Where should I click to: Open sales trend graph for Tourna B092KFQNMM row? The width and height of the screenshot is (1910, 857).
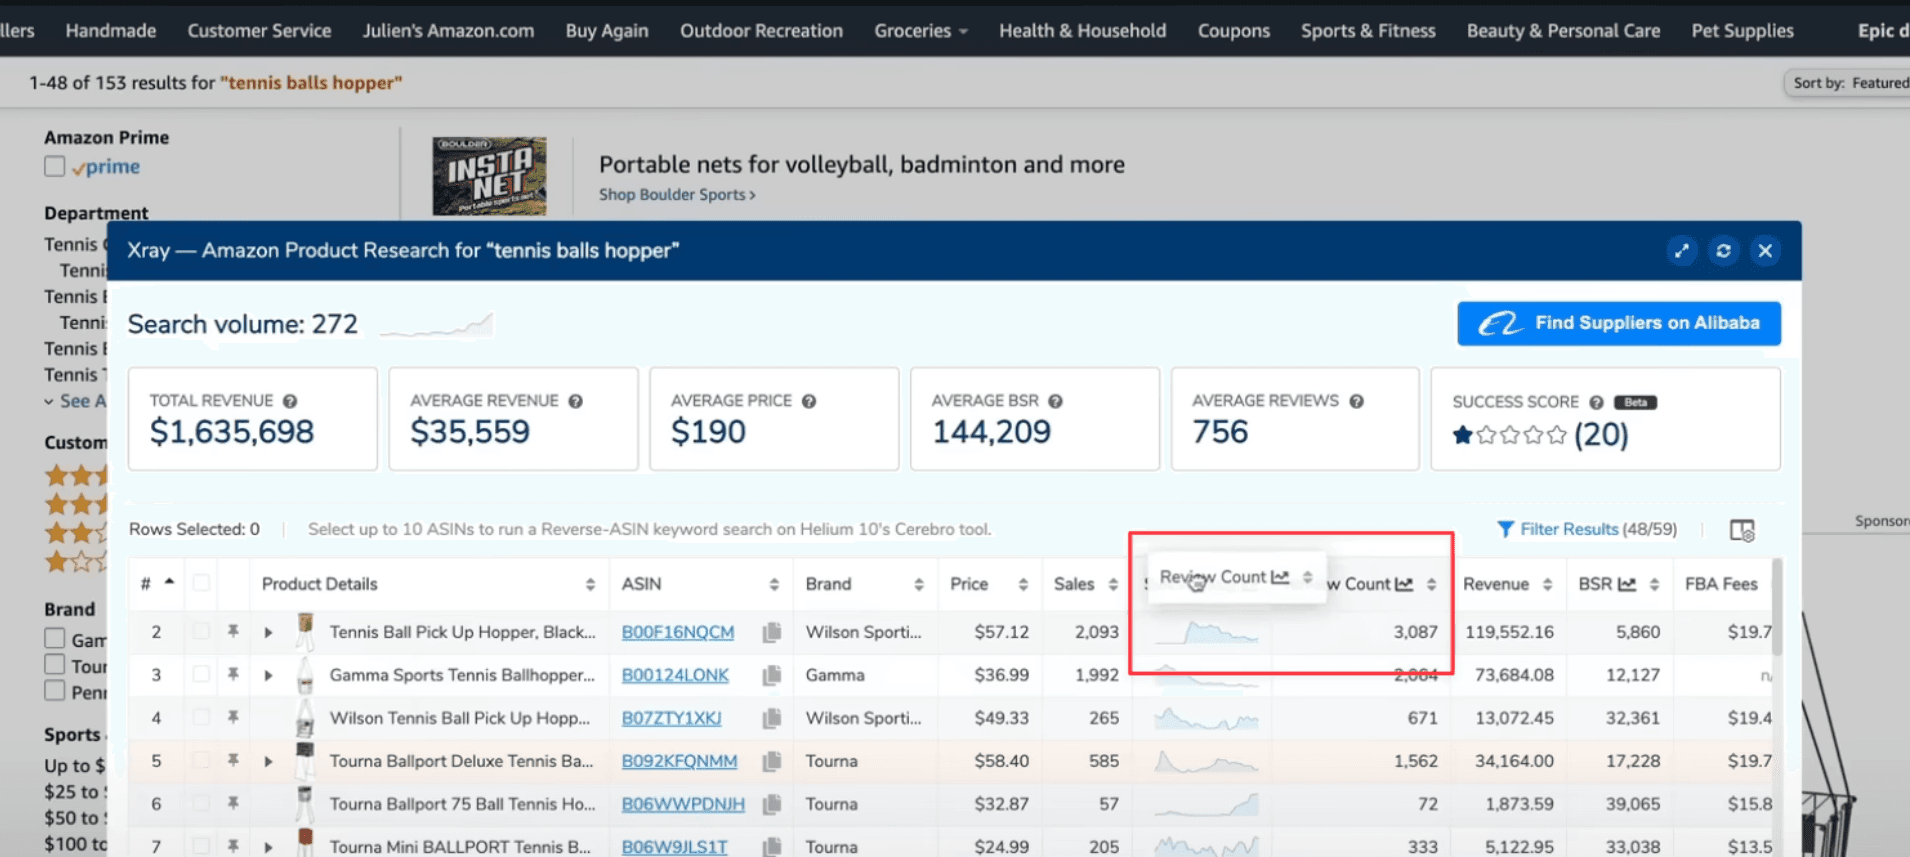(x=1206, y=761)
